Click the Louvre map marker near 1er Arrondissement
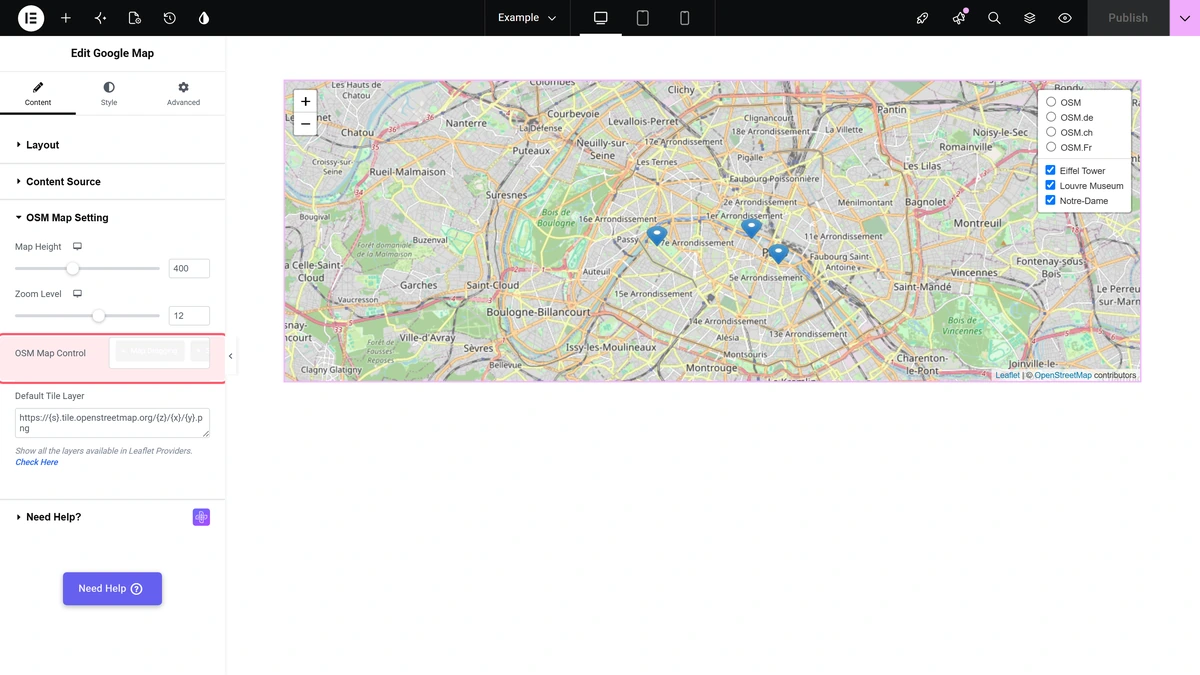 (x=751, y=229)
